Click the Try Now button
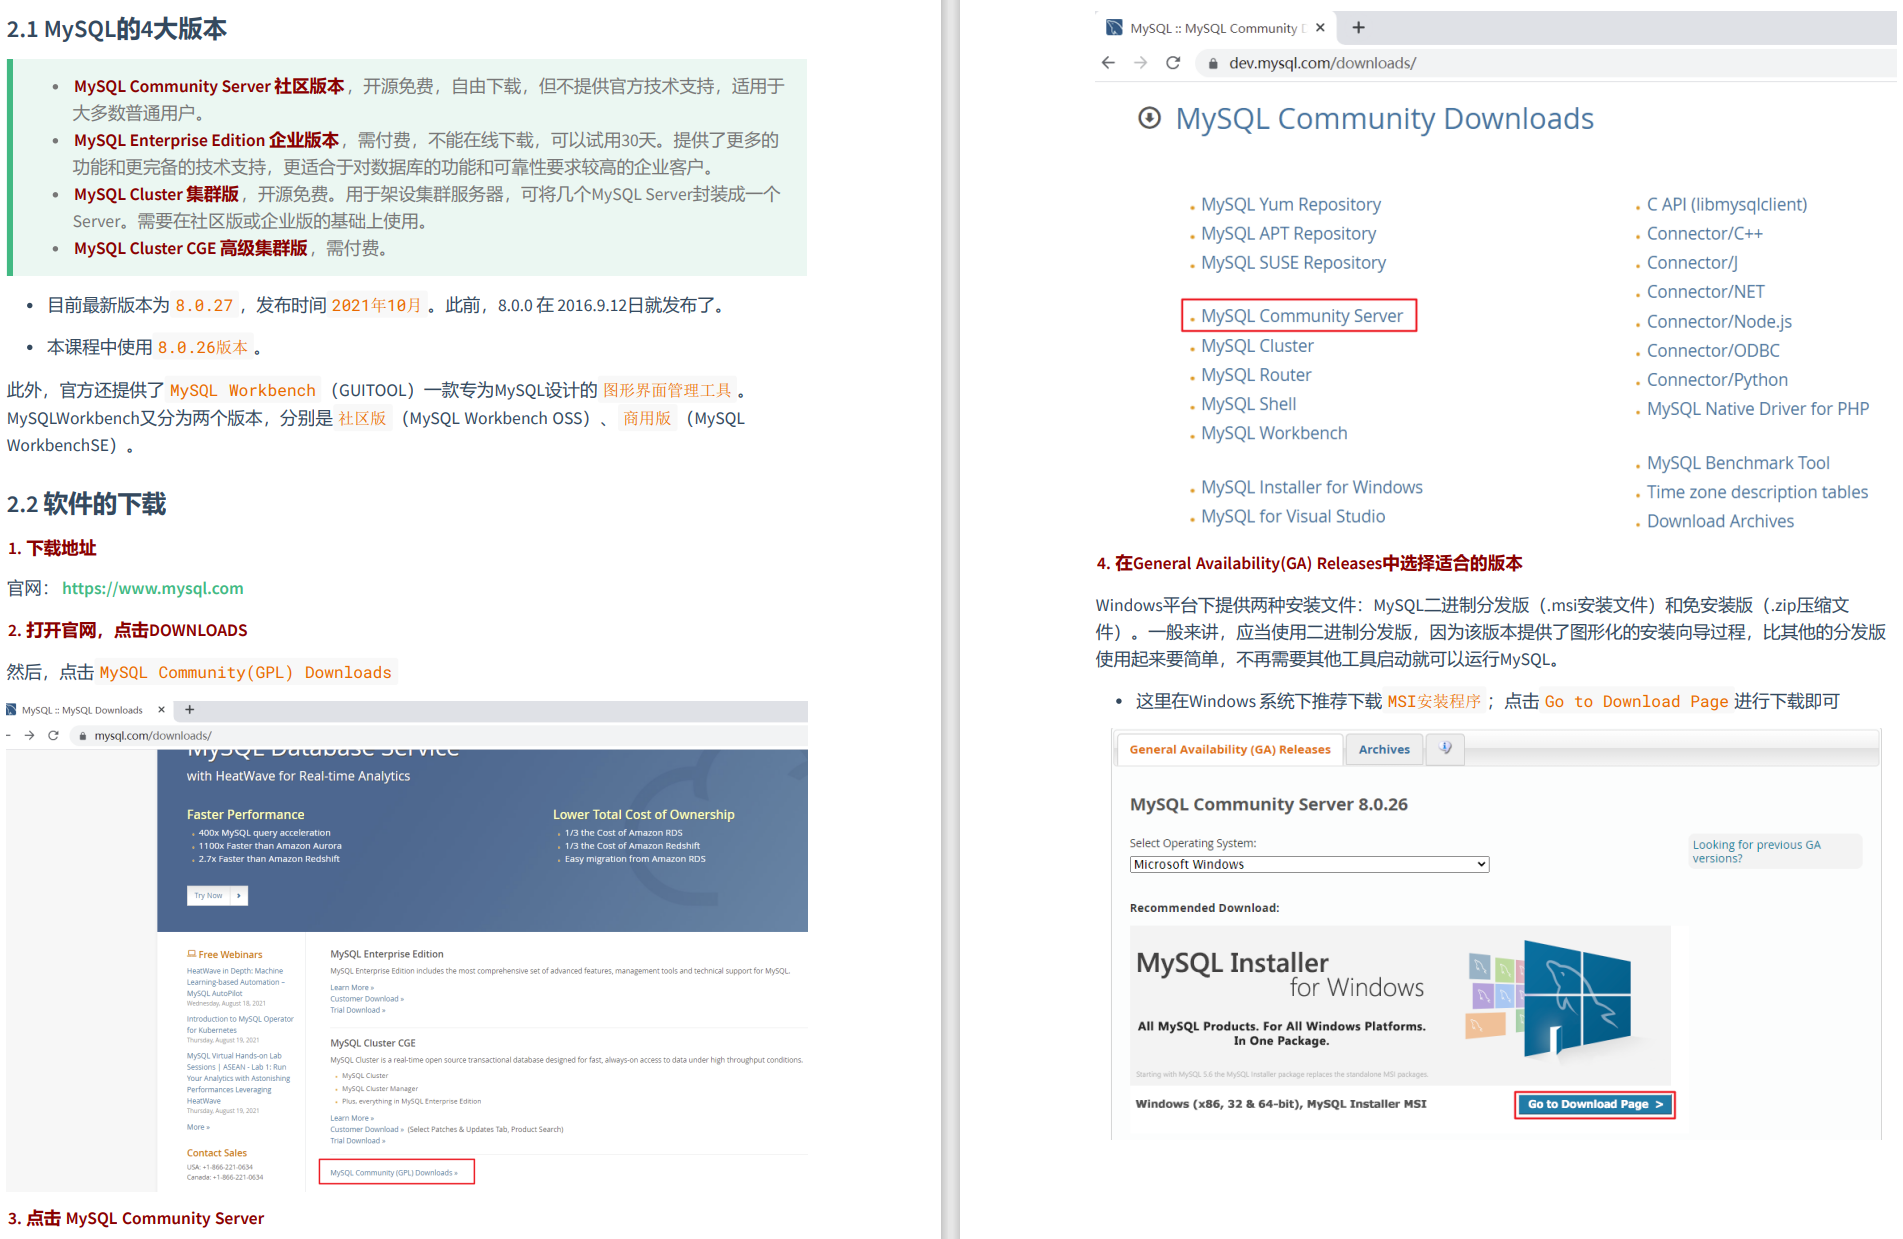 (x=217, y=895)
